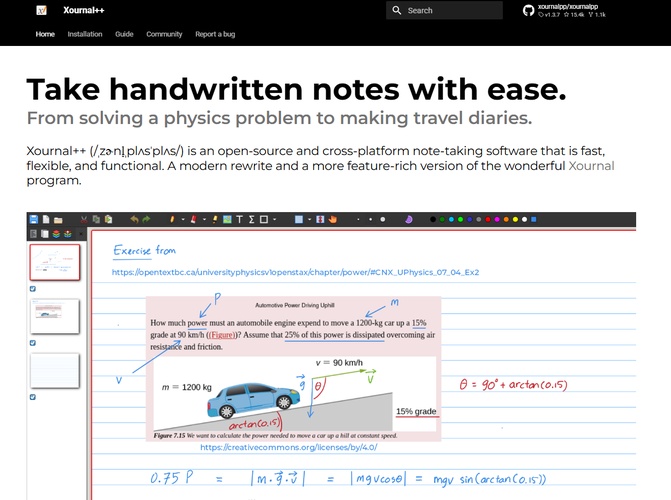Click the Xournal++ logo icon in header
671x500 pixels.
tap(42, 10)
